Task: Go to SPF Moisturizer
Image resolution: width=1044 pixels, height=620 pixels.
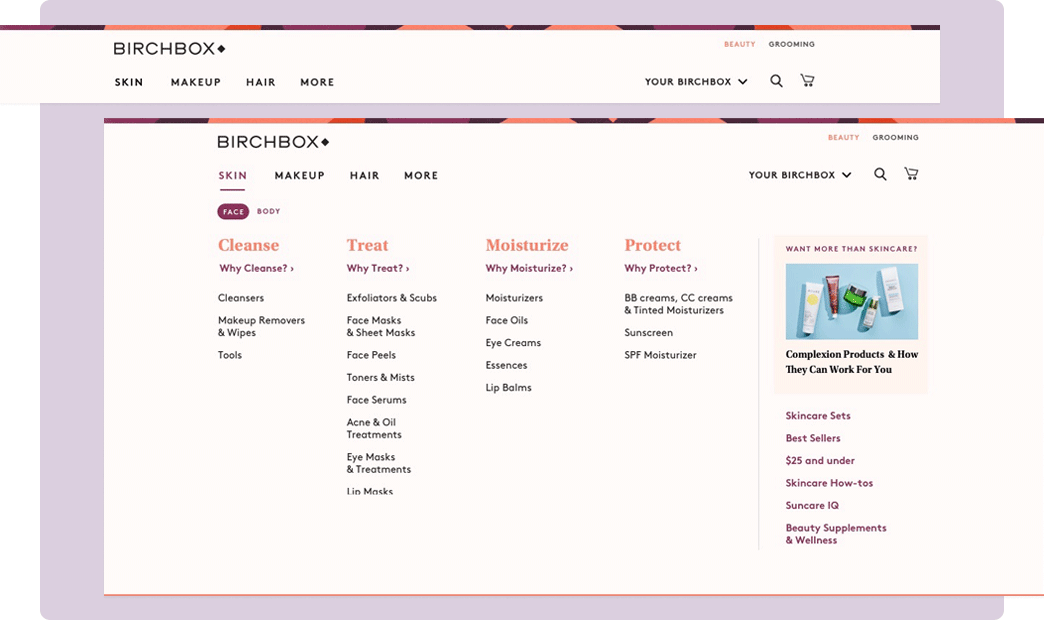Action: point(660,355)
